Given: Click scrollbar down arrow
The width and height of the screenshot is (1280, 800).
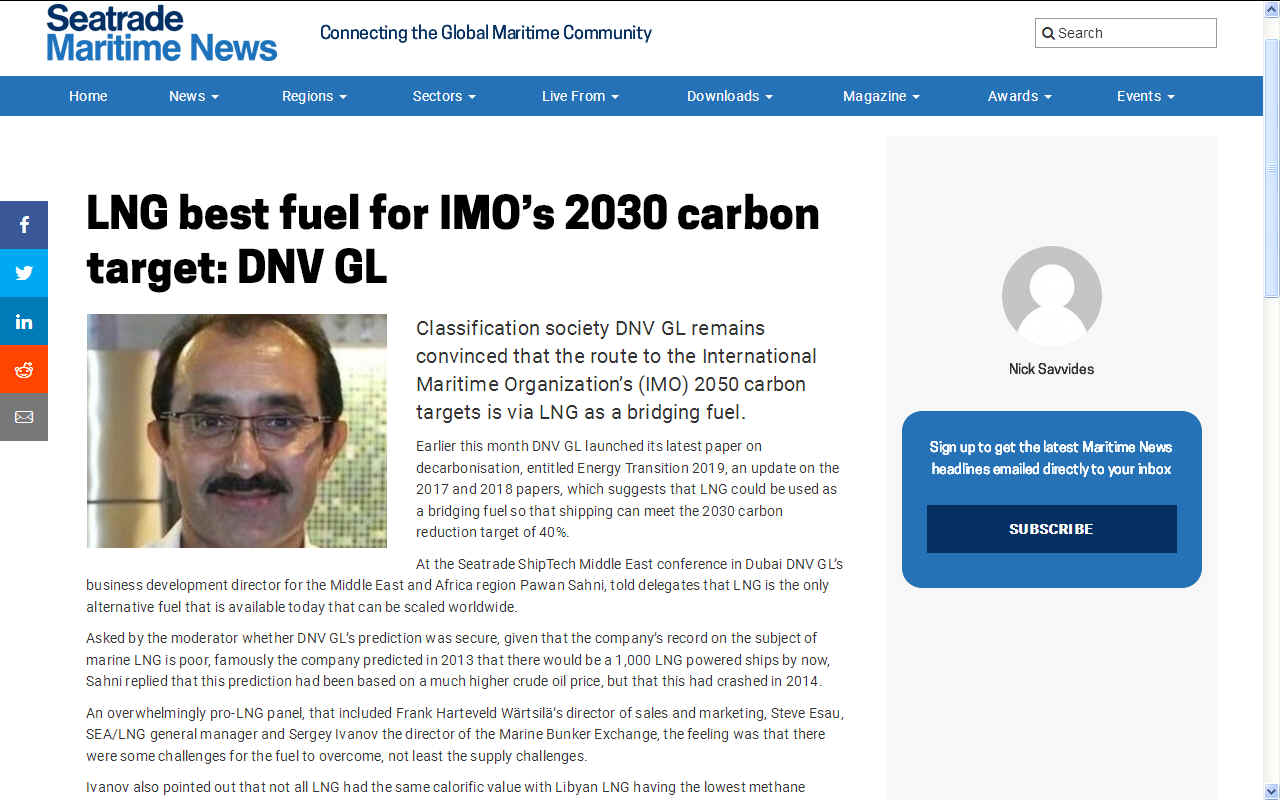Looking at the screenshot, I should (x=1271, y=791).
